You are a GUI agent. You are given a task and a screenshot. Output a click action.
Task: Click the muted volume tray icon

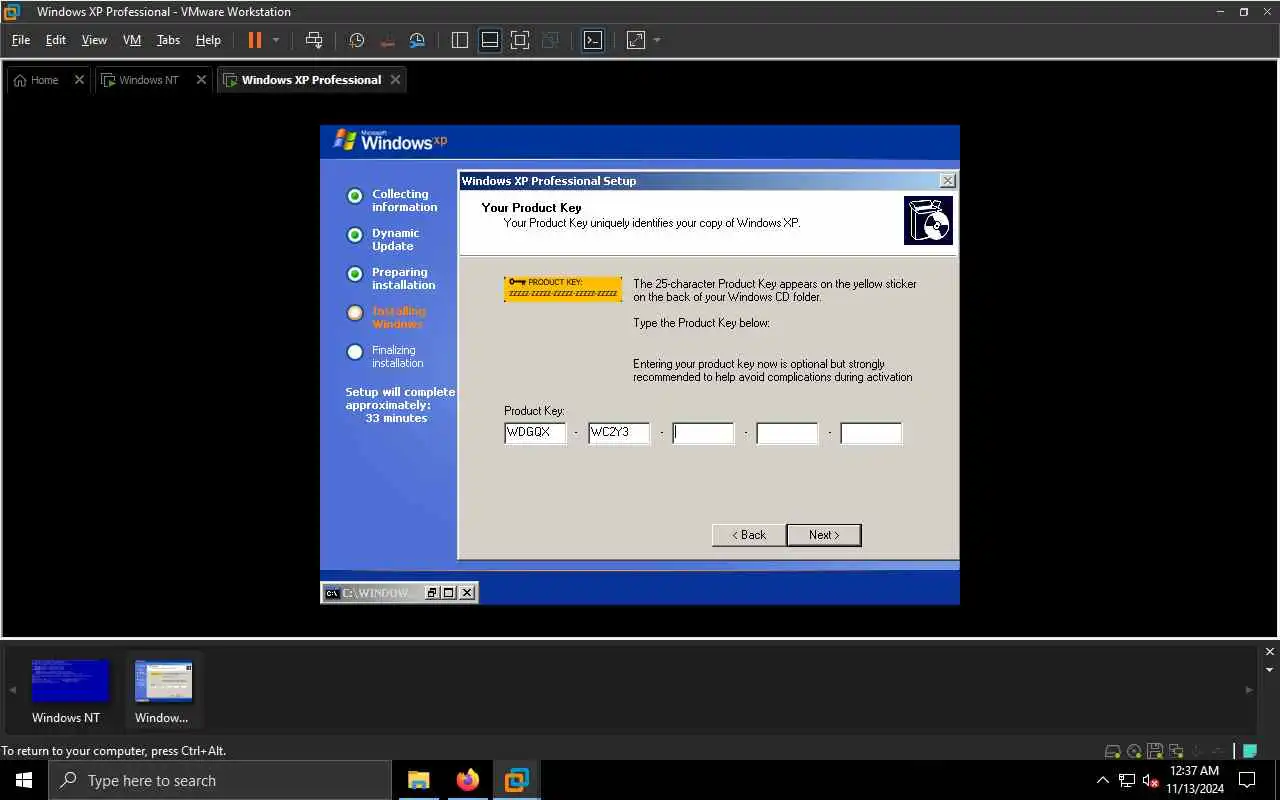[1150, 780]
